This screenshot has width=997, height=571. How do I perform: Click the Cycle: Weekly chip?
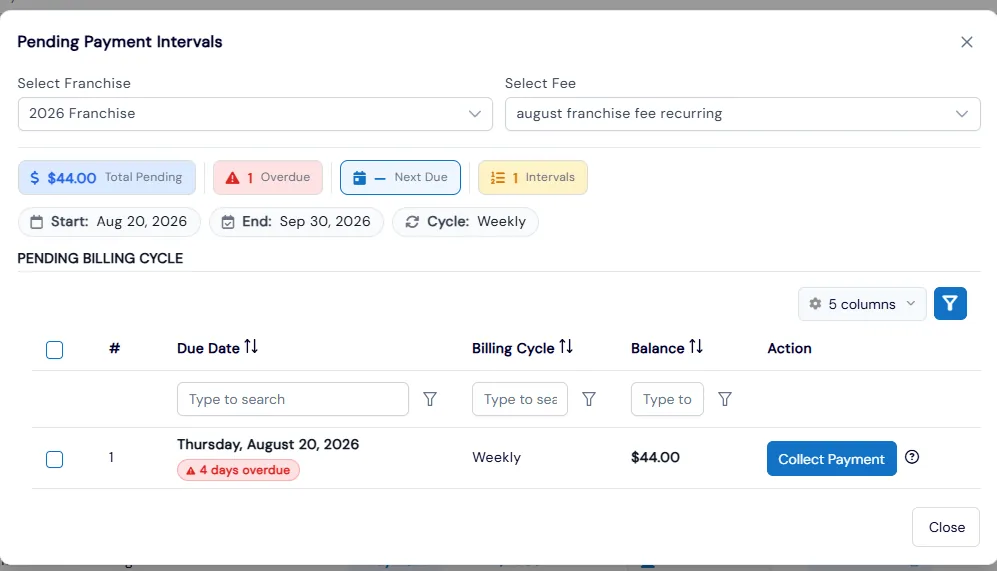465,222
